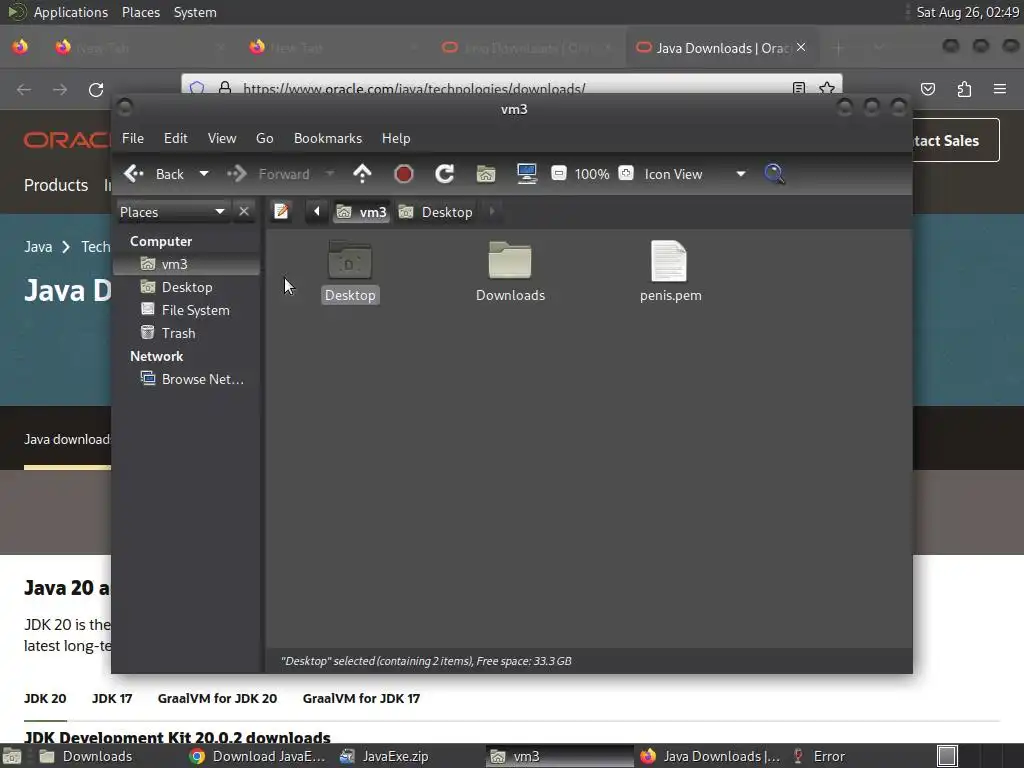Screen dimensions: 1024x768
Task: Reload the Oracle page in Firefox
Action: click(96, 89)
